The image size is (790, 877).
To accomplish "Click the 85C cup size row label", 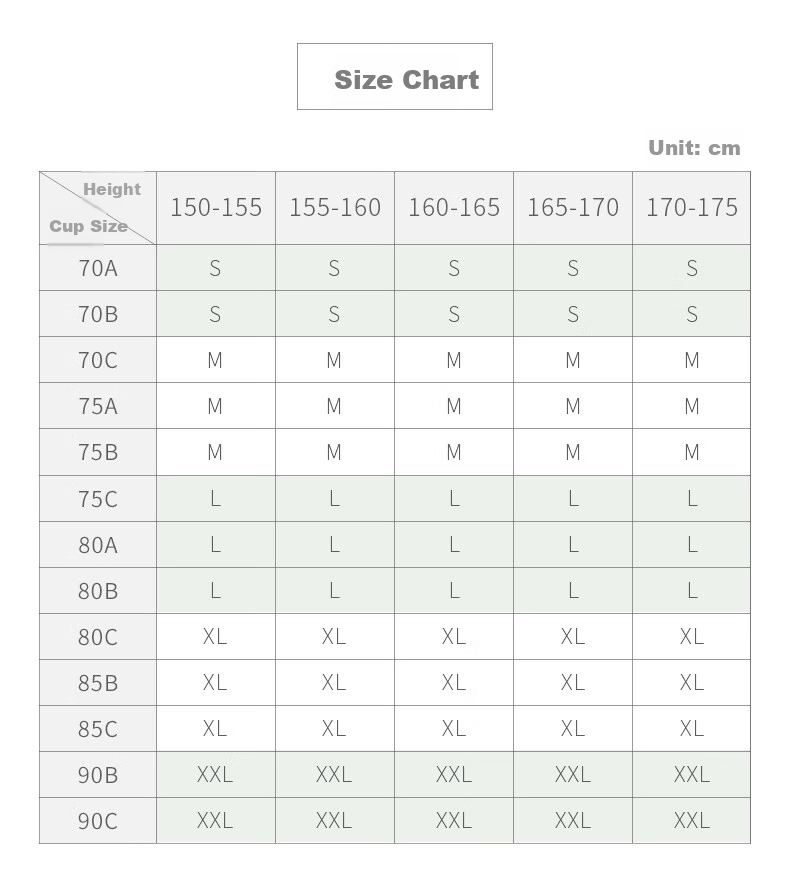I will coord(98,729).
